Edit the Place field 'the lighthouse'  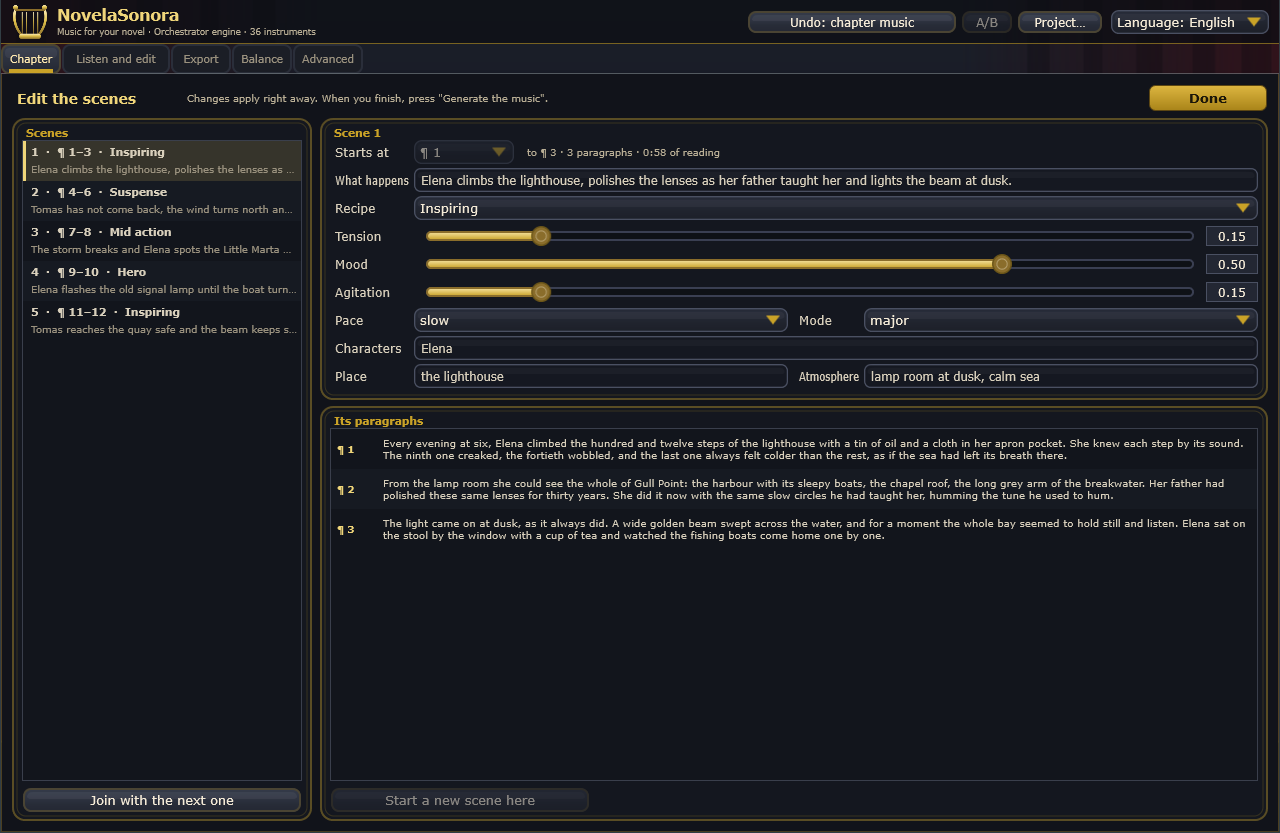click(601, 376)
